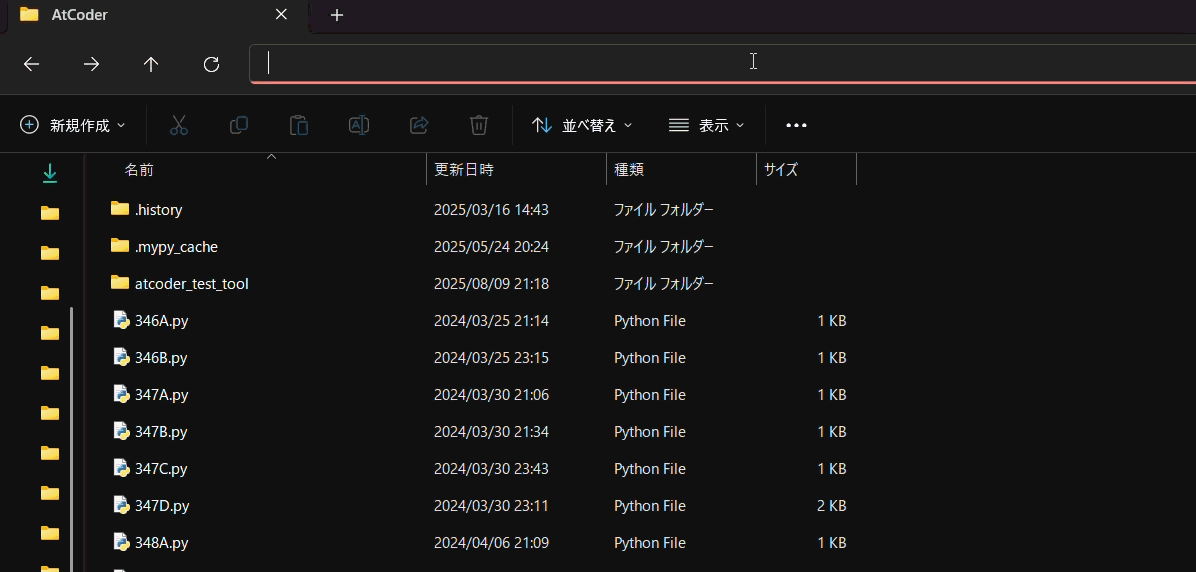The height and width of the screenshot is (572, 1196).
Task: Click the Copy icon
Action: 239,125
